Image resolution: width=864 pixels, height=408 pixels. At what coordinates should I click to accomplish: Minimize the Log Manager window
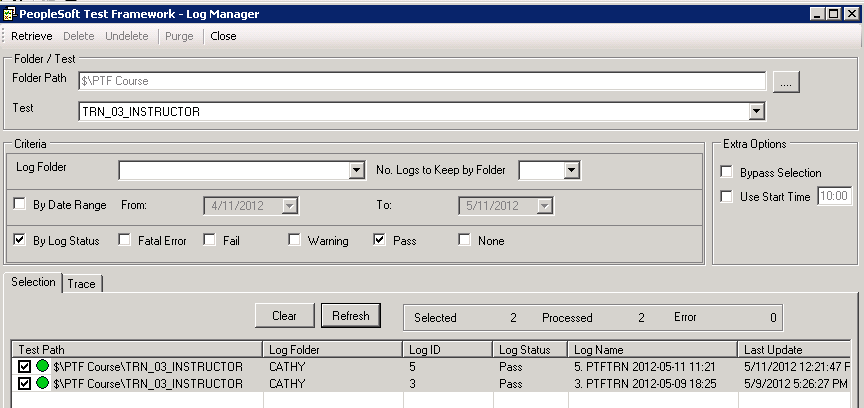[x=818, y=14]
